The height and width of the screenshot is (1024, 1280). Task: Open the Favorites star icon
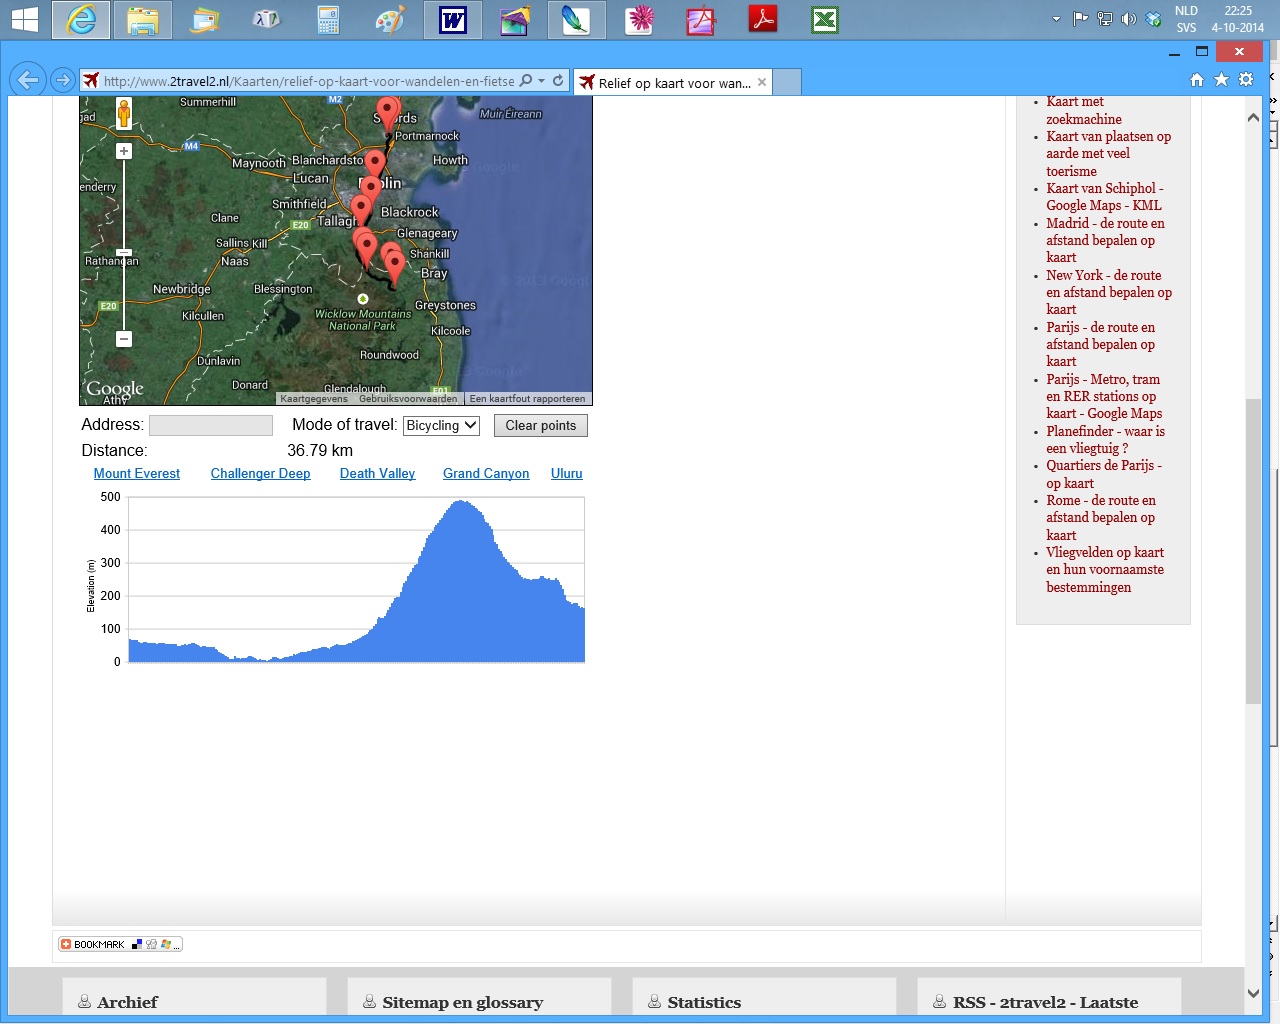(1221, 80)
